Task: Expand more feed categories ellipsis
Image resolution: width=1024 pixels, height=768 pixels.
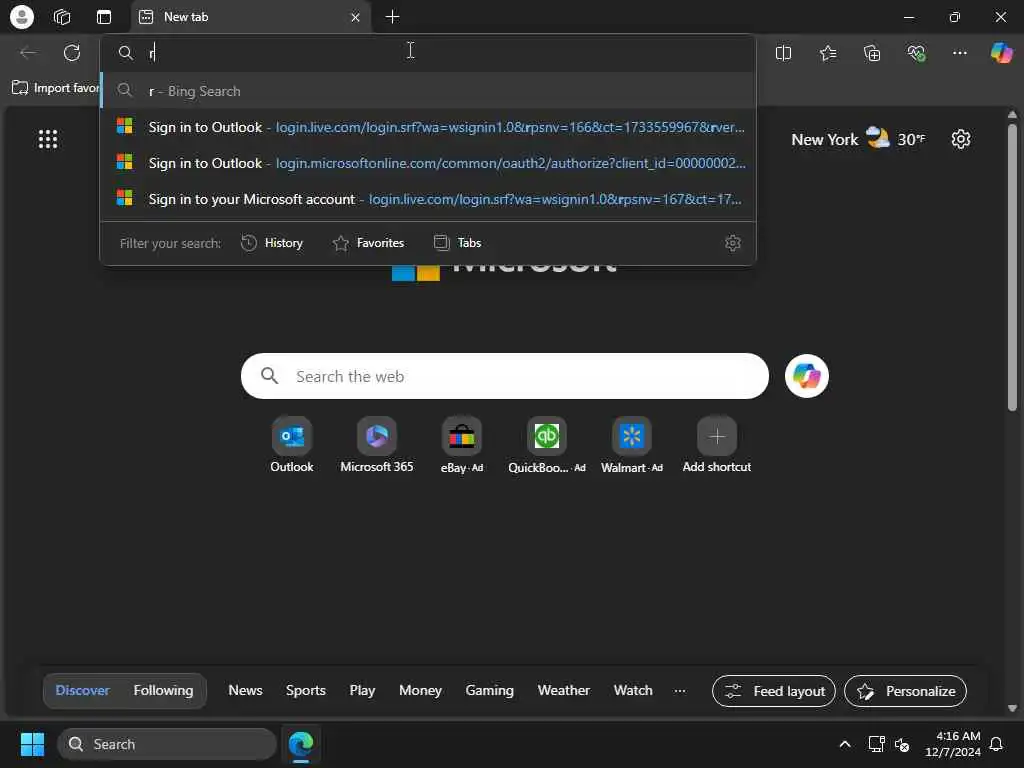Action: pyautogui.click(x=680, y=690)
